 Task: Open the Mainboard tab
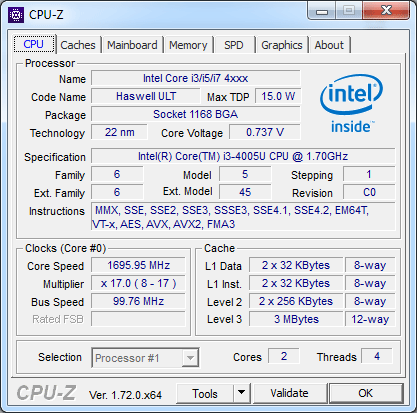click(x=132, y=45)
